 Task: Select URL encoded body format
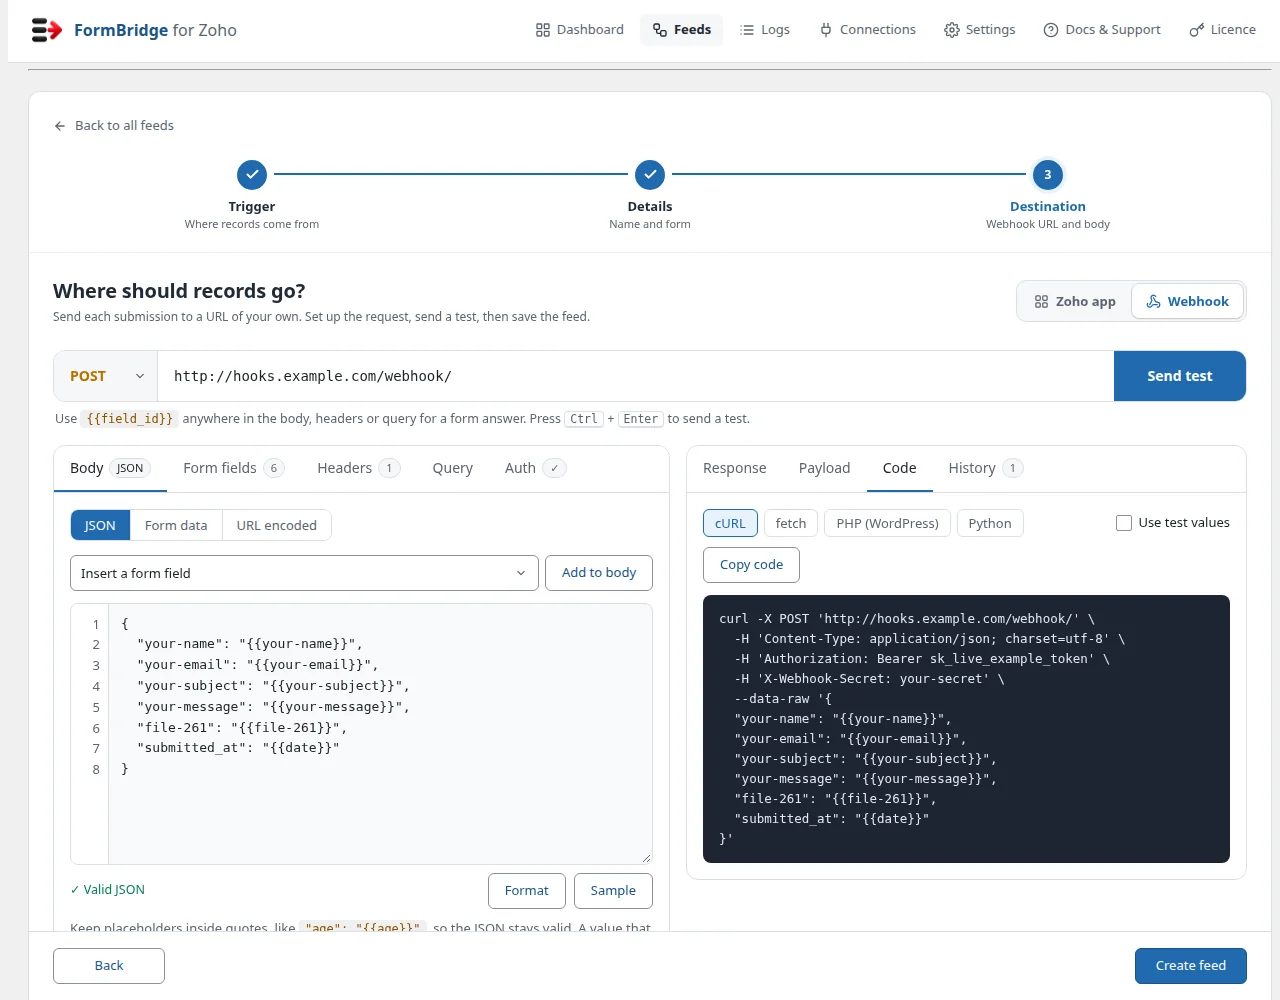277,525
